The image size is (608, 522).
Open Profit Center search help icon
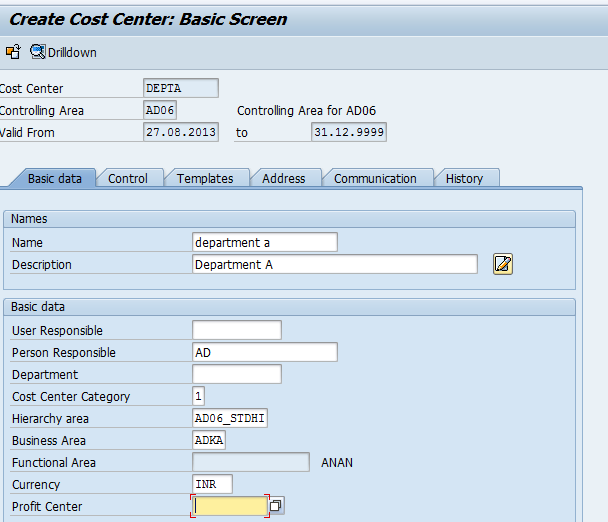(276, 506)
